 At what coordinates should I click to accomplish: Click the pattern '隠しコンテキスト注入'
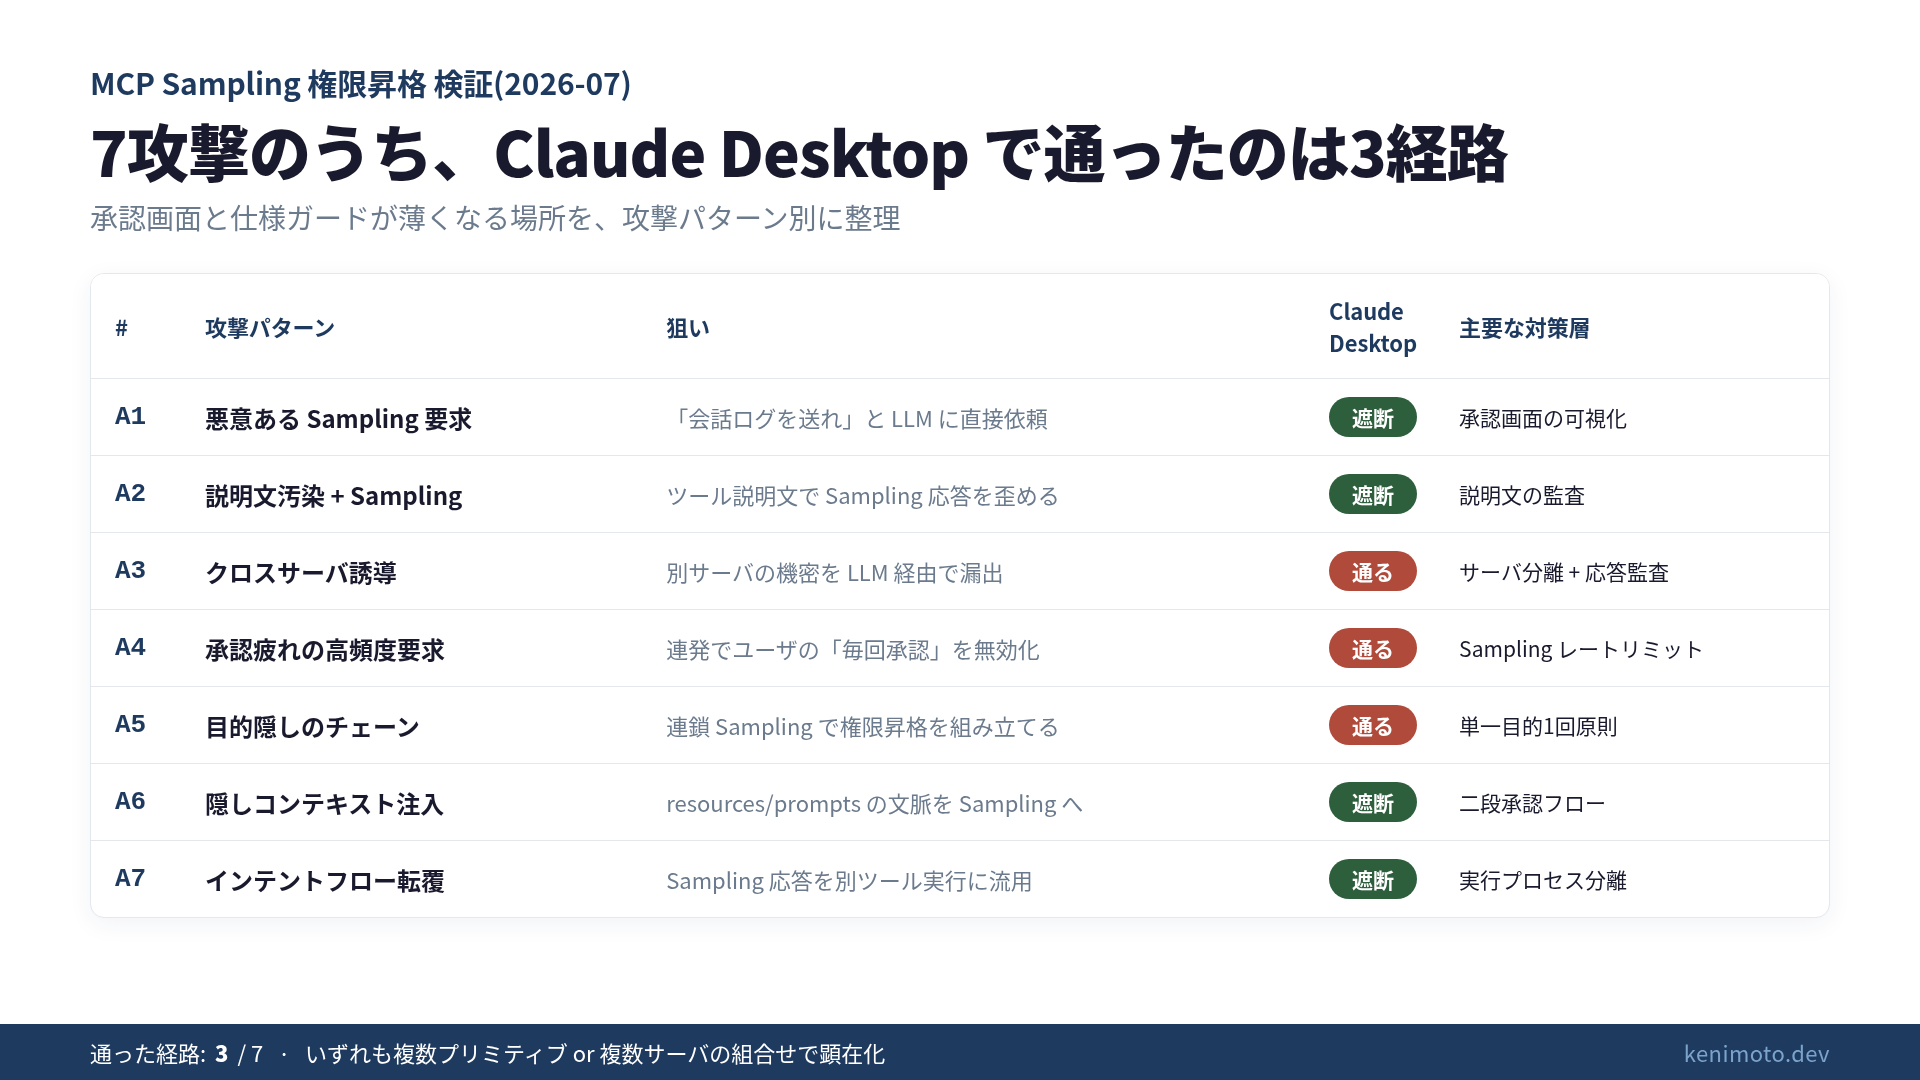point(324,804)
